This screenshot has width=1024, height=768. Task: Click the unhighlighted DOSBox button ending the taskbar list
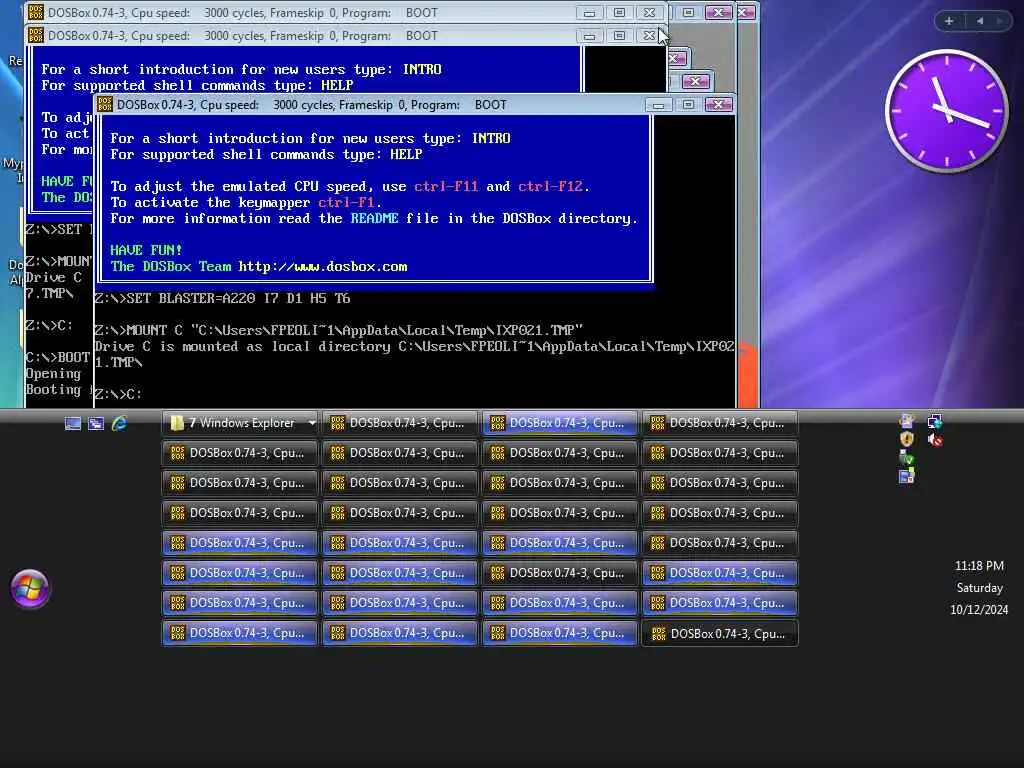point(720,633)
